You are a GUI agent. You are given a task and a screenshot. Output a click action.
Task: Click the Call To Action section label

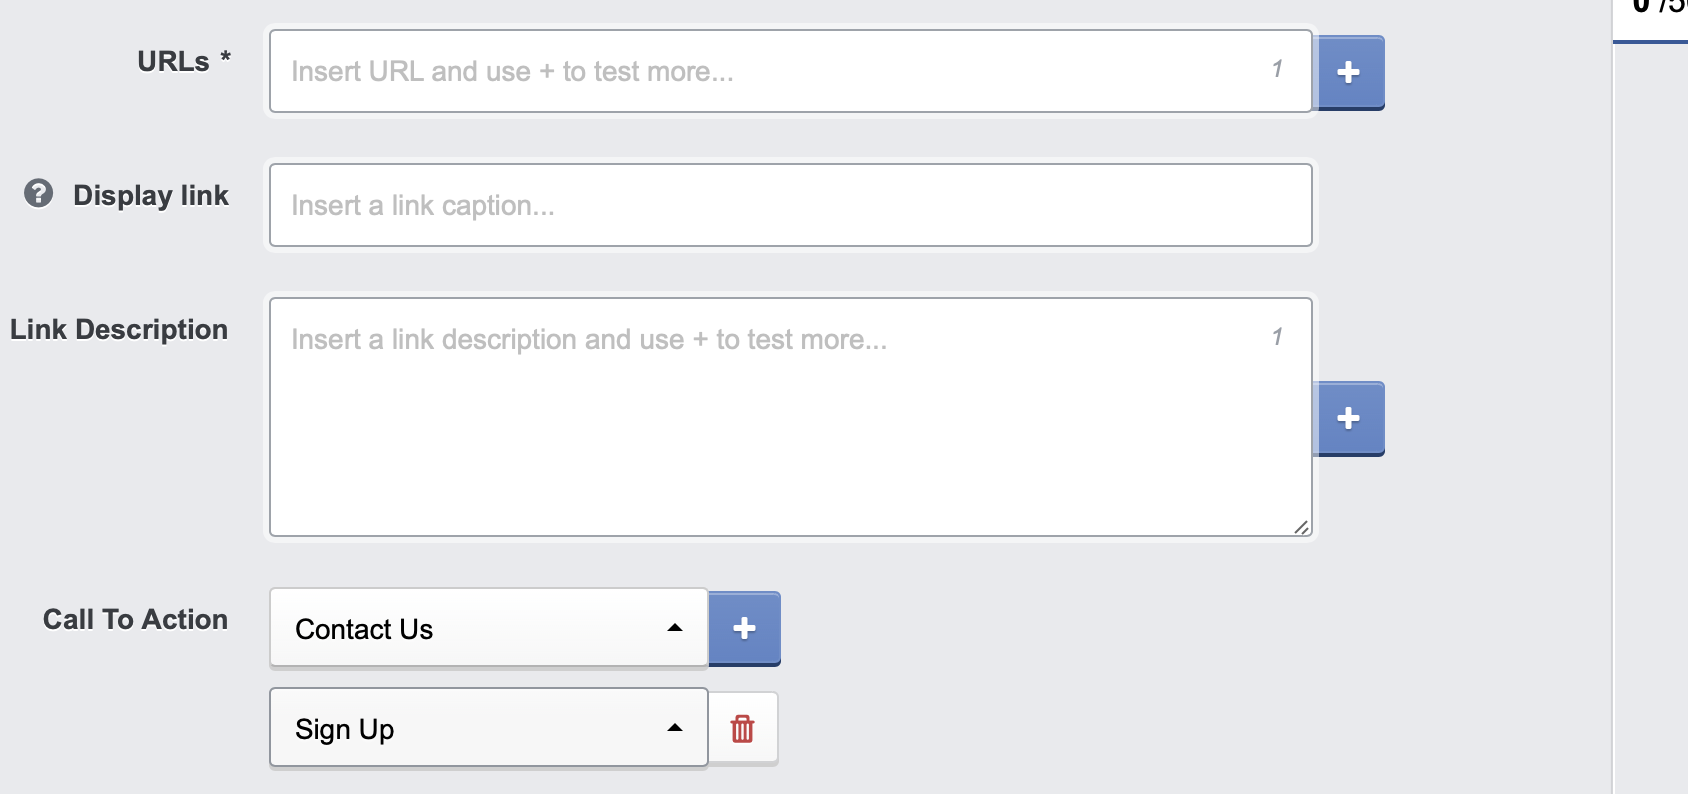pyautogui.click(x=134, y=619)
